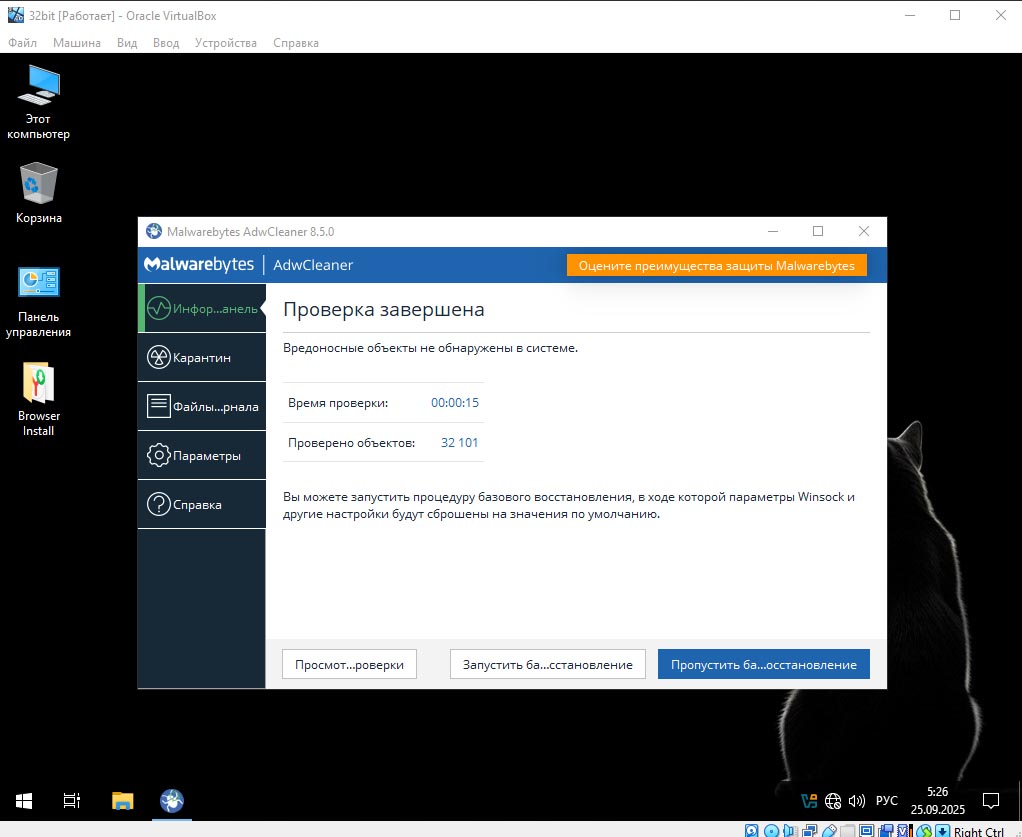This screenshot has width=1022, height=837.
Task: Open the notification center icon
Action: coord(991,800)
